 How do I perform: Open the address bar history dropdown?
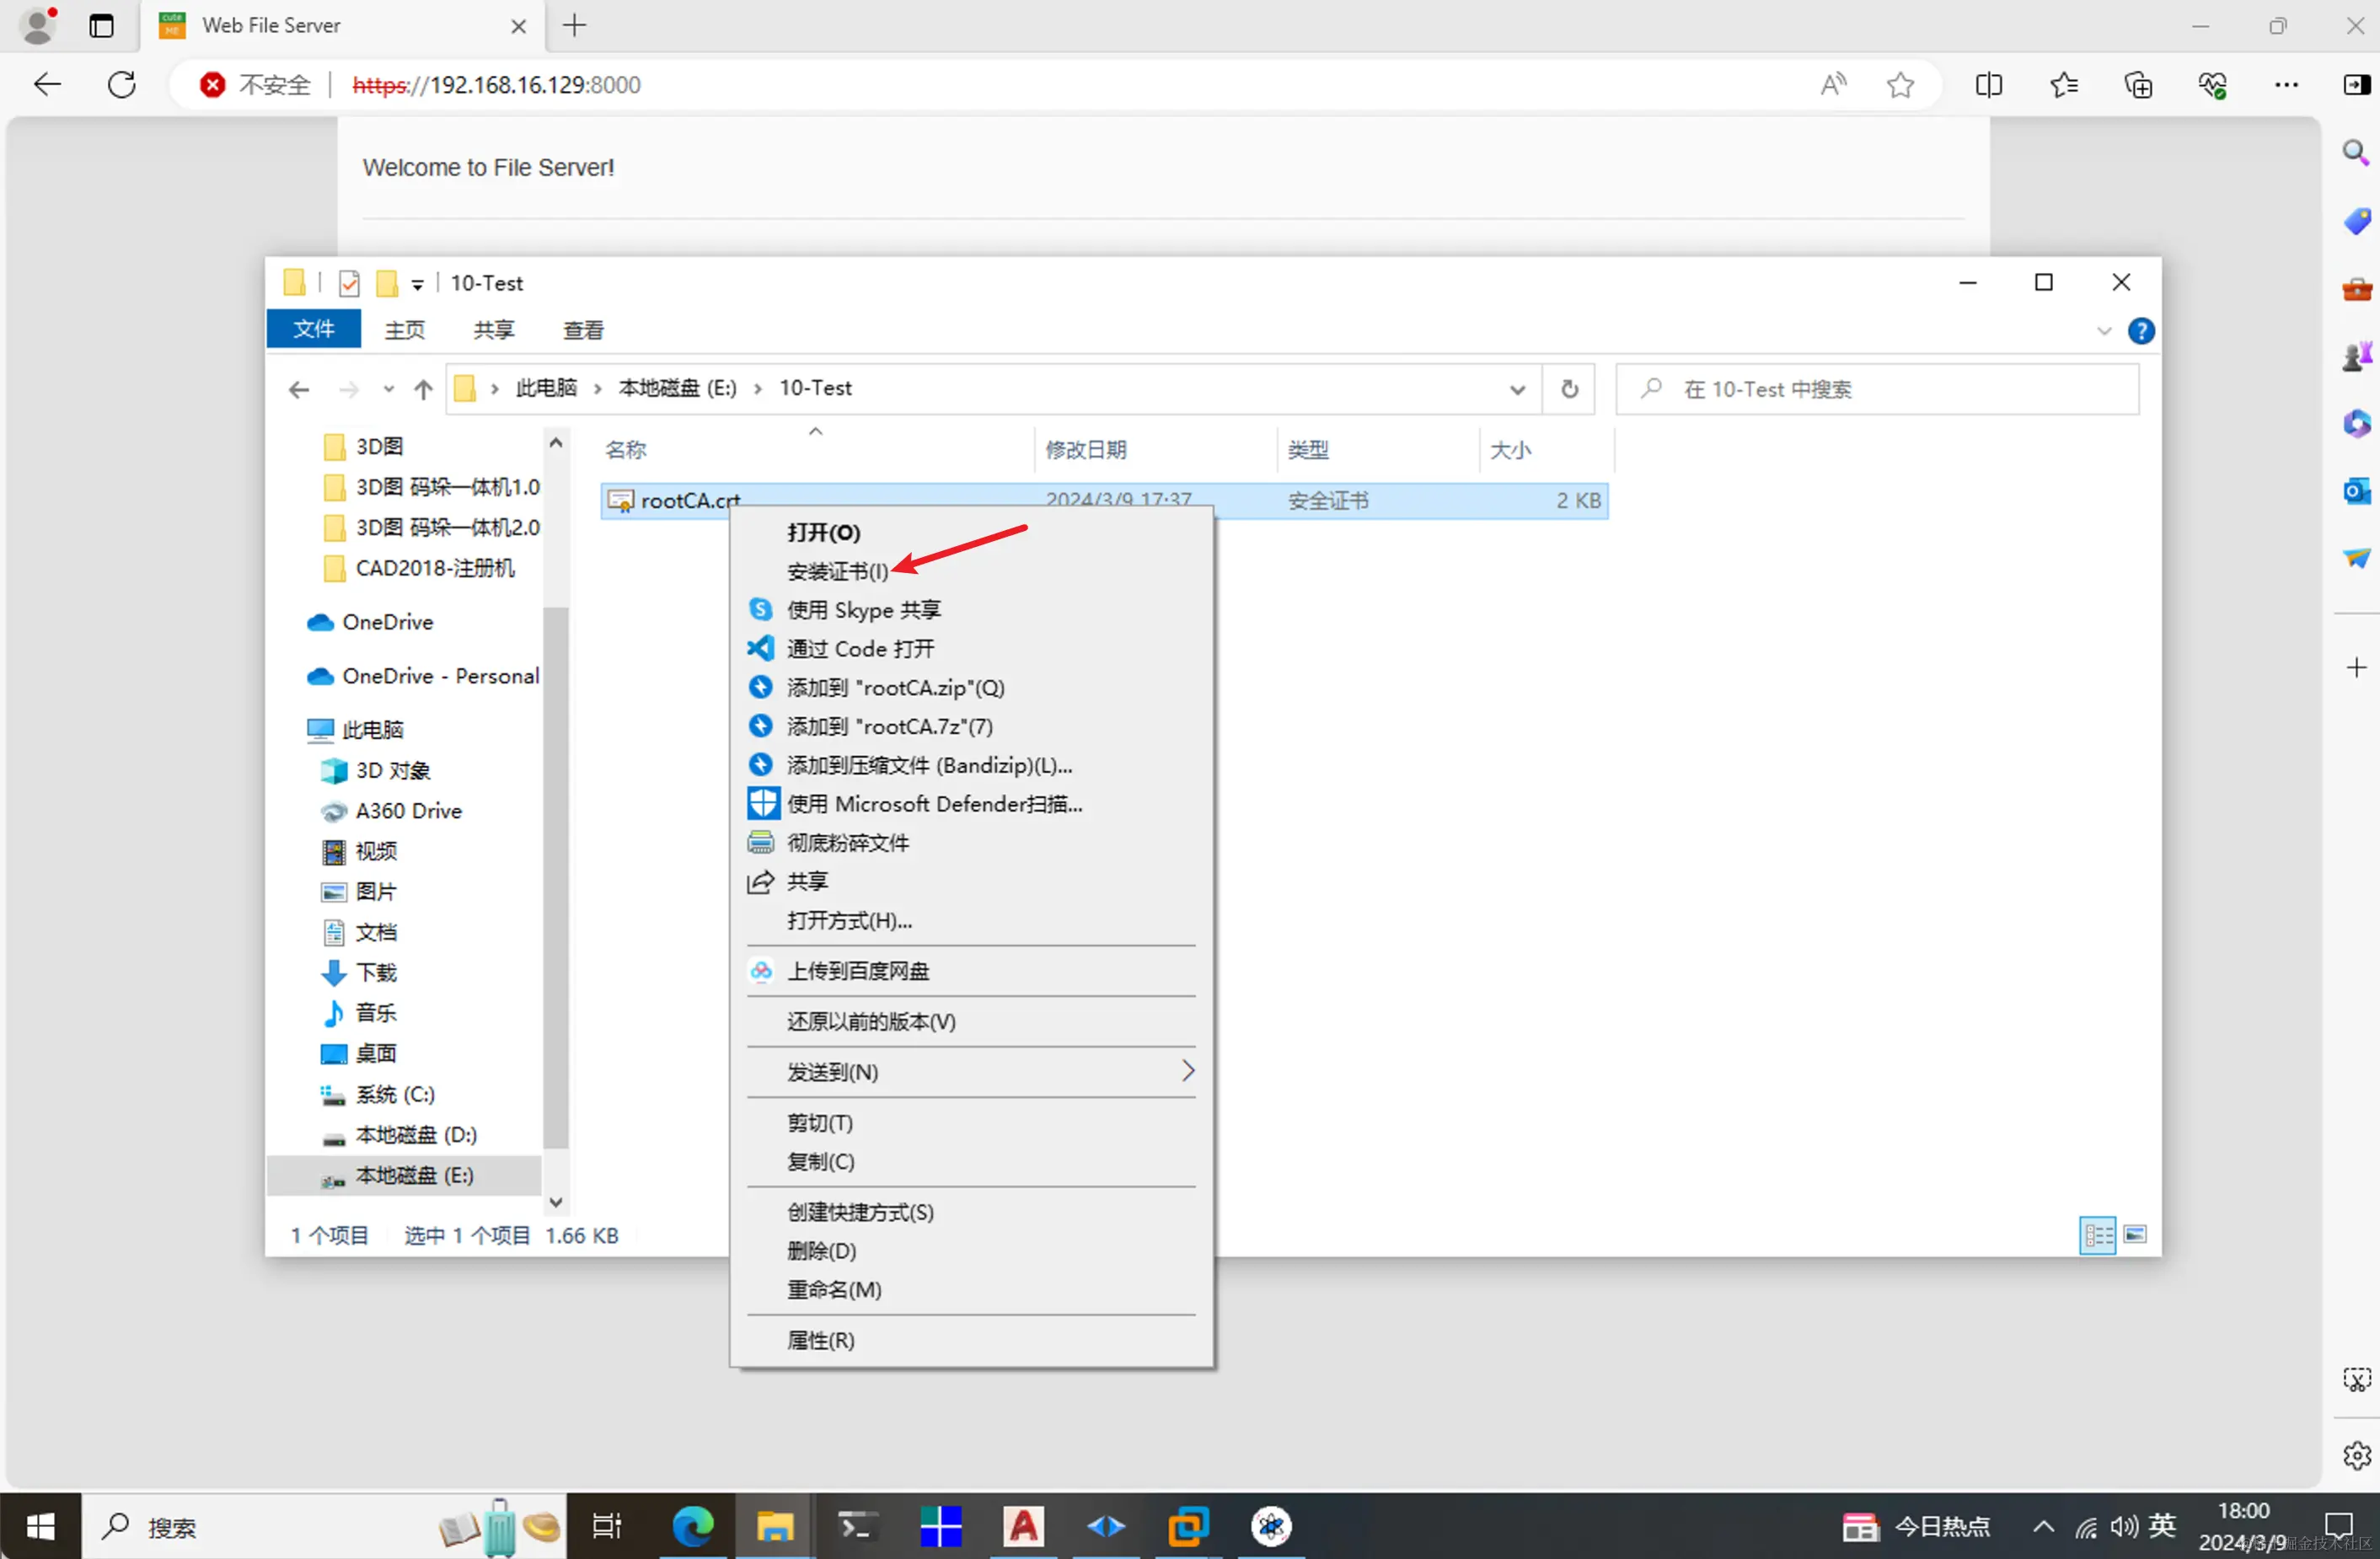click(1517, 389)
